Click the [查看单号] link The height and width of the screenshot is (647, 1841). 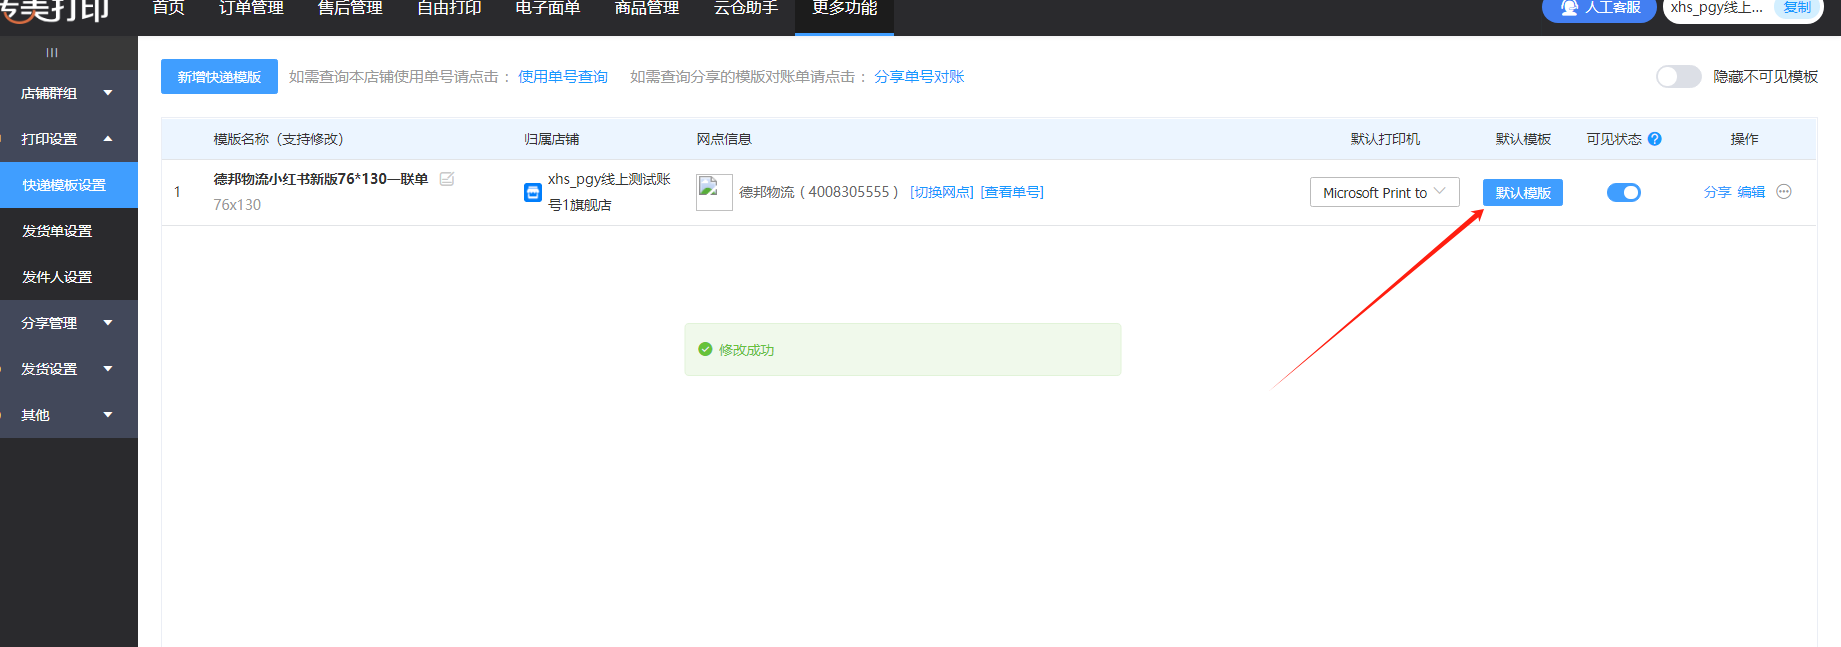click(1012, 192)
